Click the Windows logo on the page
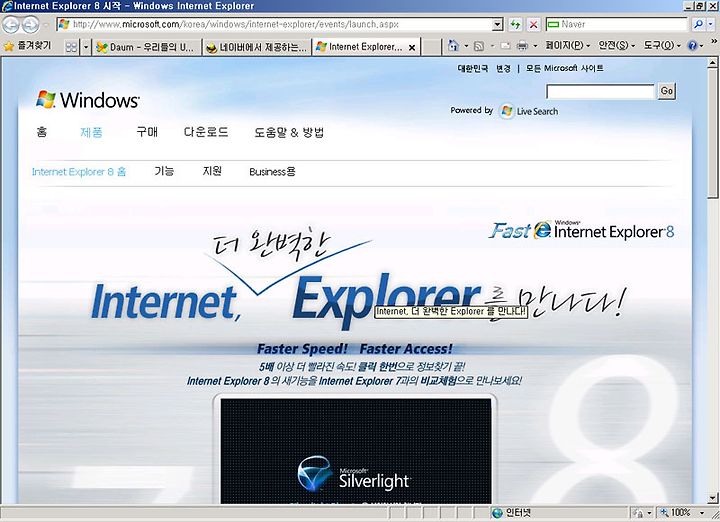720x522 pixels. 88,100
